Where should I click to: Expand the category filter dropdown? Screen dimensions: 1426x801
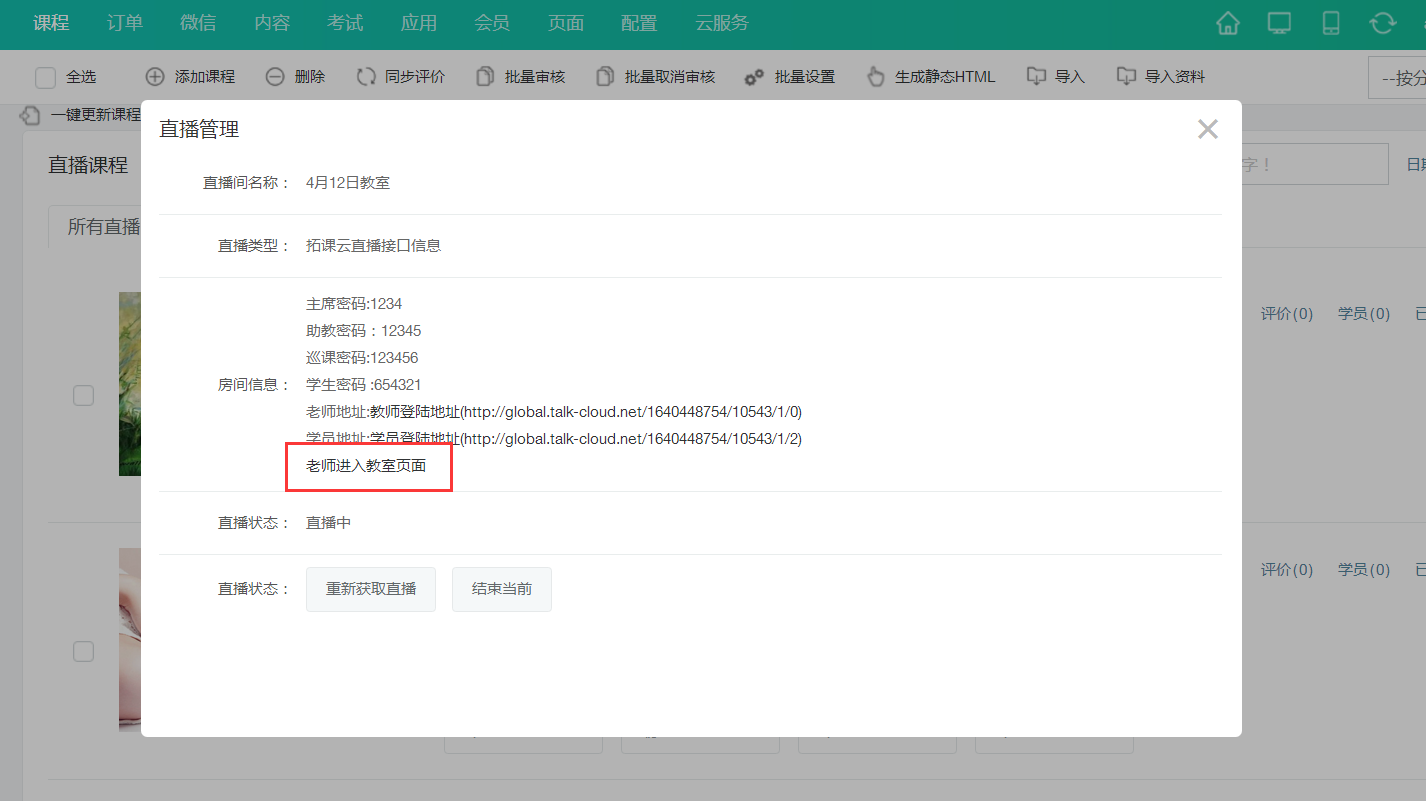[1397, 78]
